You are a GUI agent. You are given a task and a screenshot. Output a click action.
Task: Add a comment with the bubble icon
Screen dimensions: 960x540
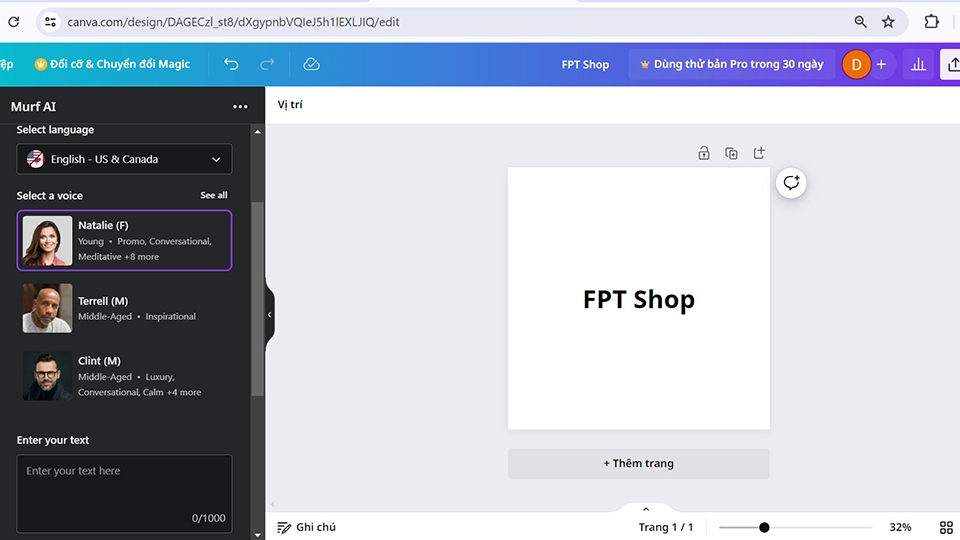[791, 182]
